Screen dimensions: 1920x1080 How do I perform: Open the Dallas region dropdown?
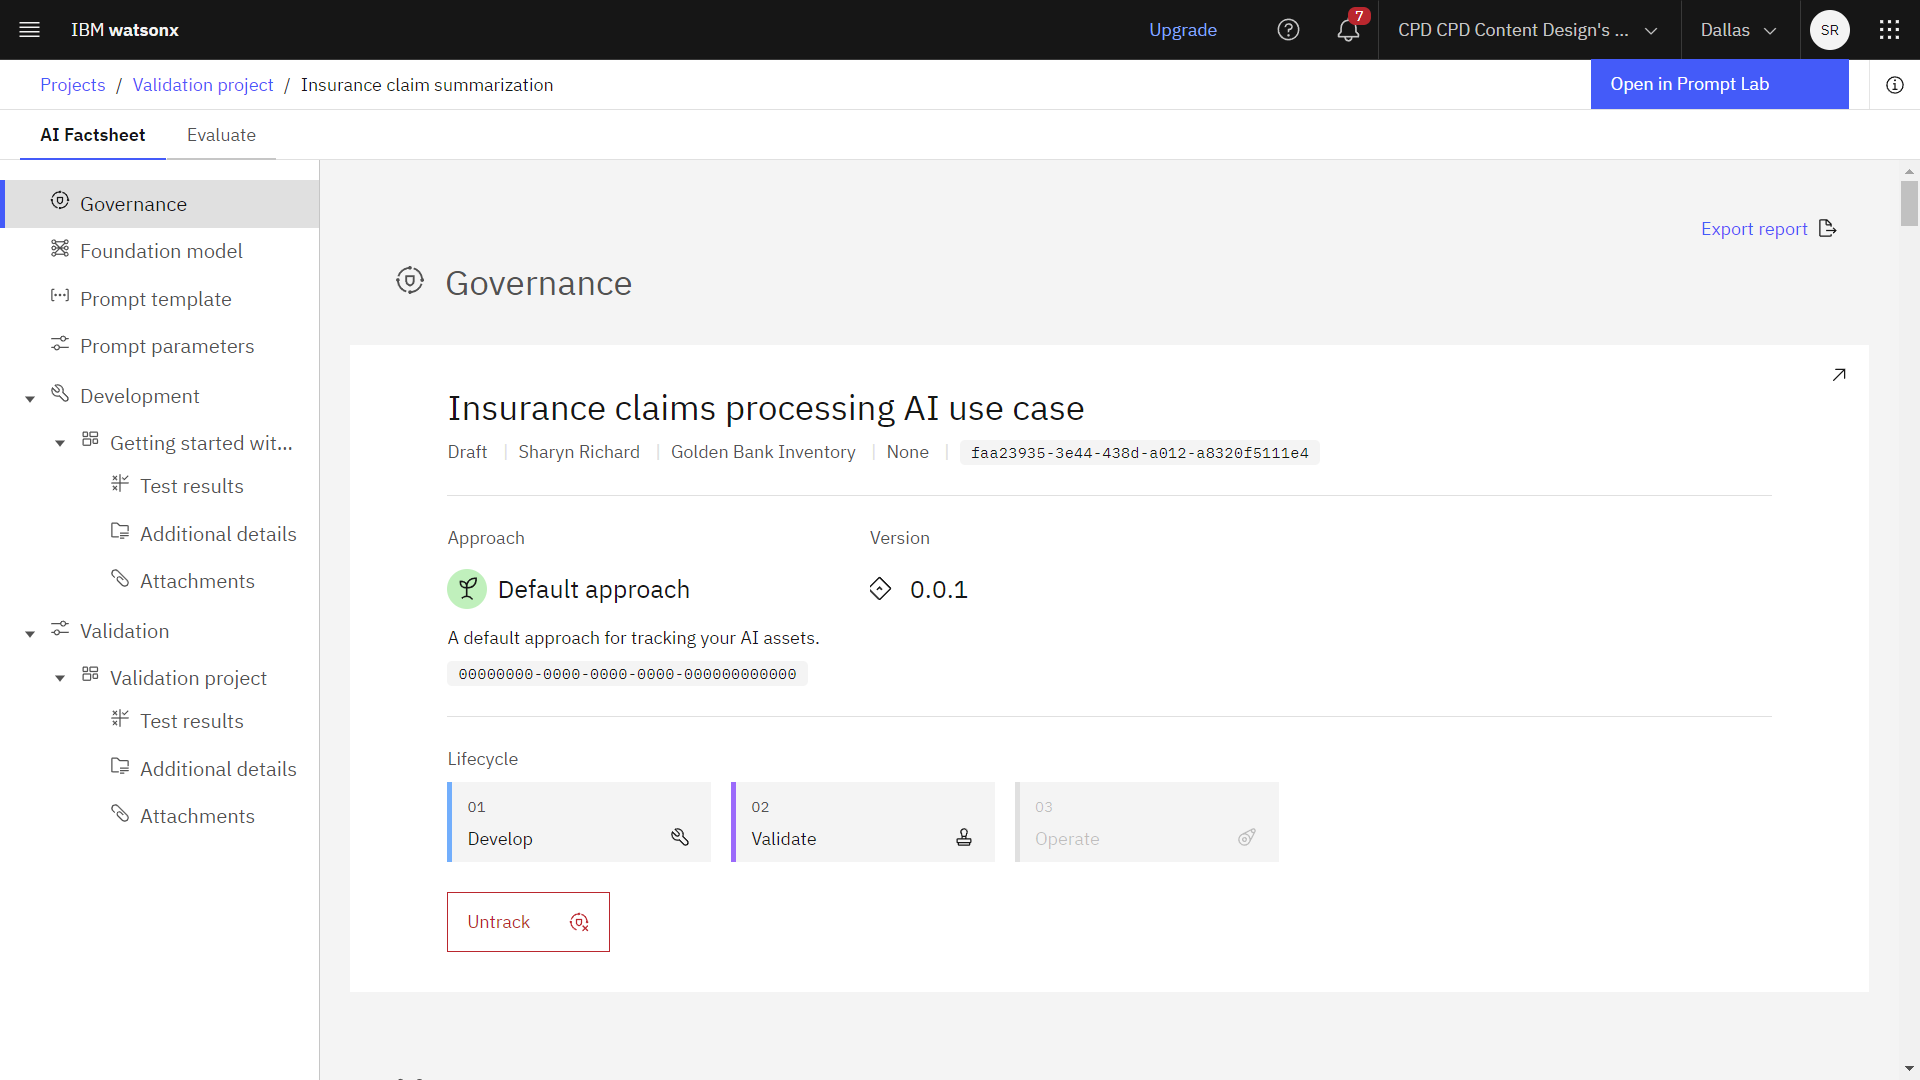point(1739,30)
